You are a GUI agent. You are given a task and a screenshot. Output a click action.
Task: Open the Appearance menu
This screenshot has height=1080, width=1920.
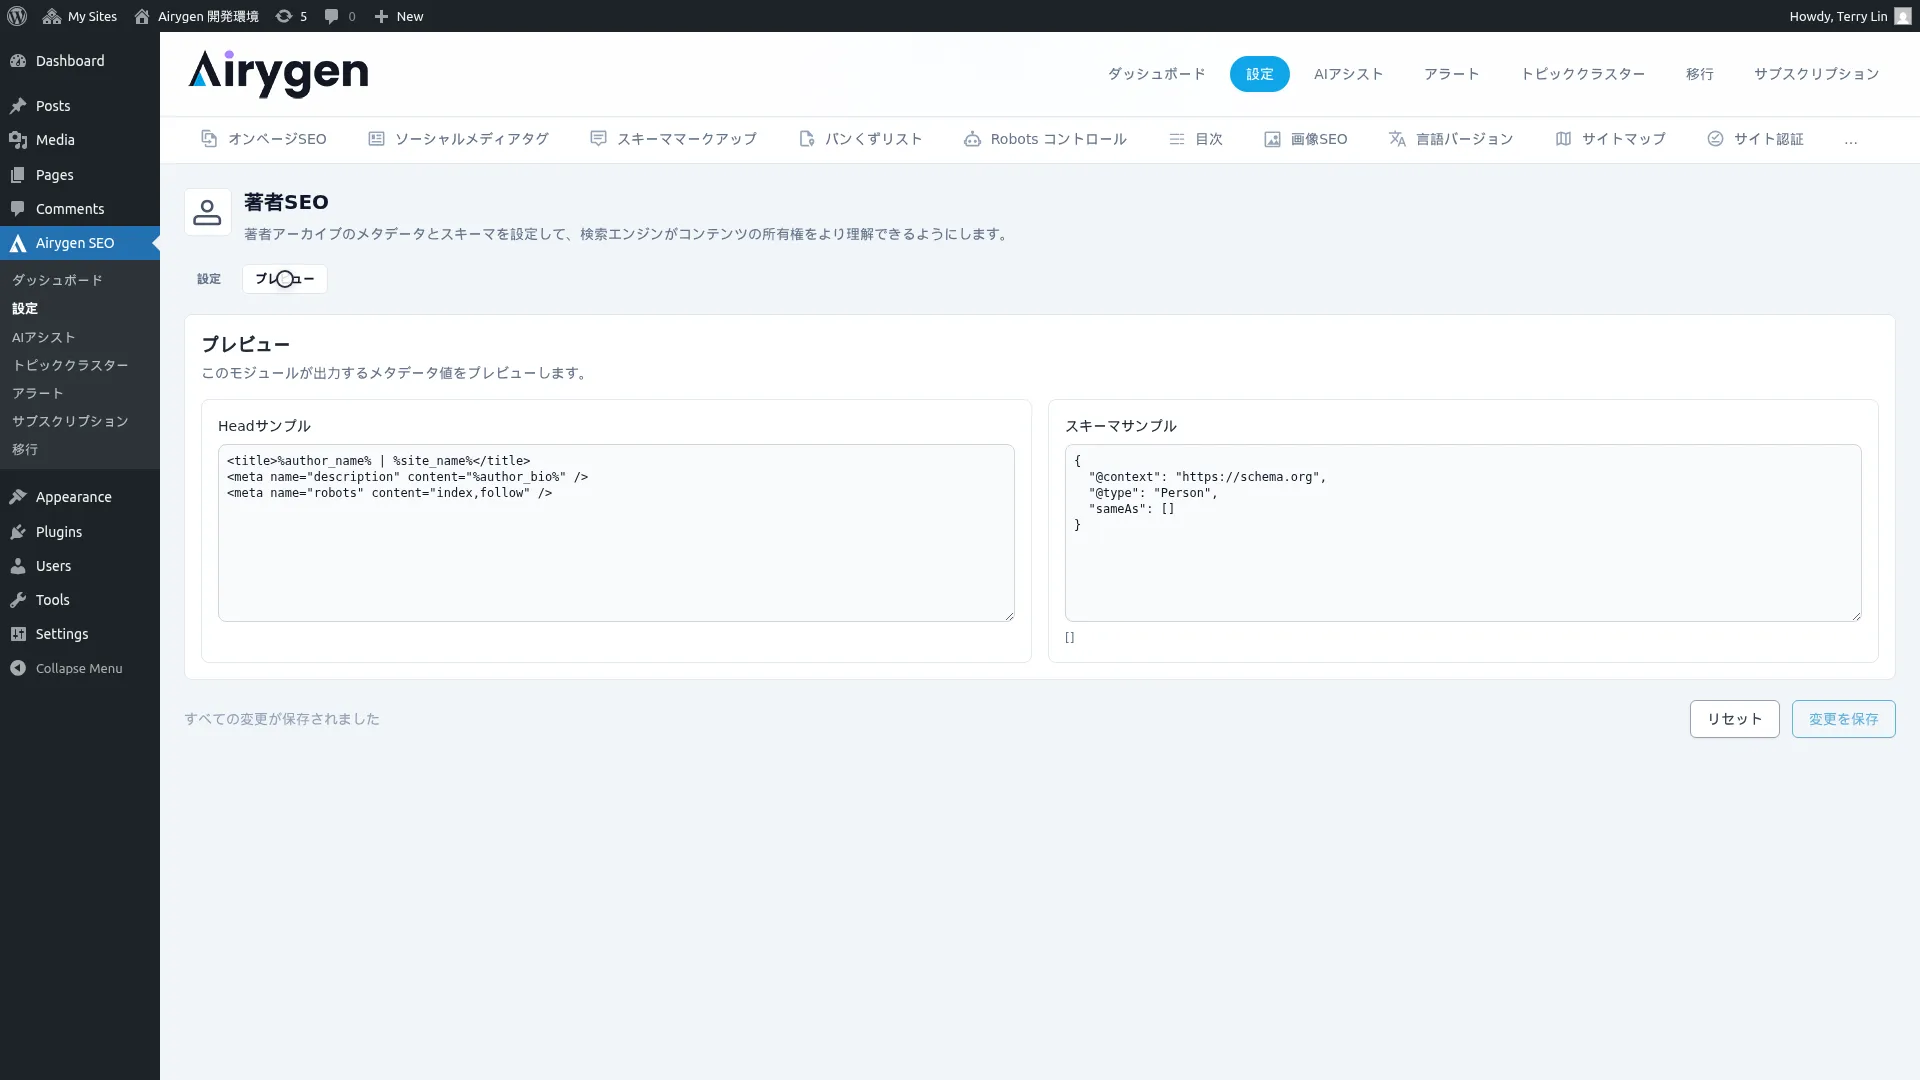coord(80,497)
